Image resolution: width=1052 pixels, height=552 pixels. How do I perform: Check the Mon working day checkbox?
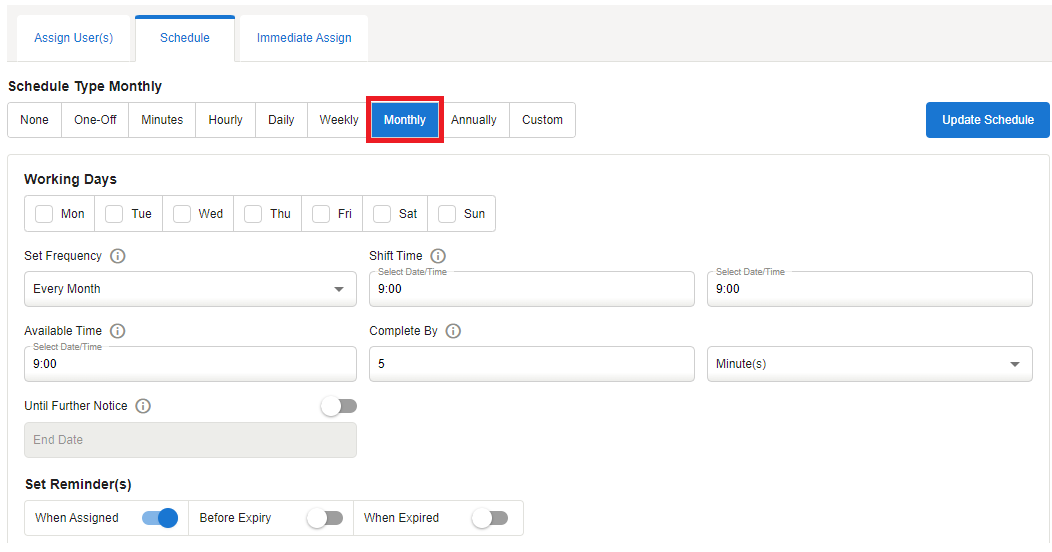pyautogui.click(x=44, y=214)
